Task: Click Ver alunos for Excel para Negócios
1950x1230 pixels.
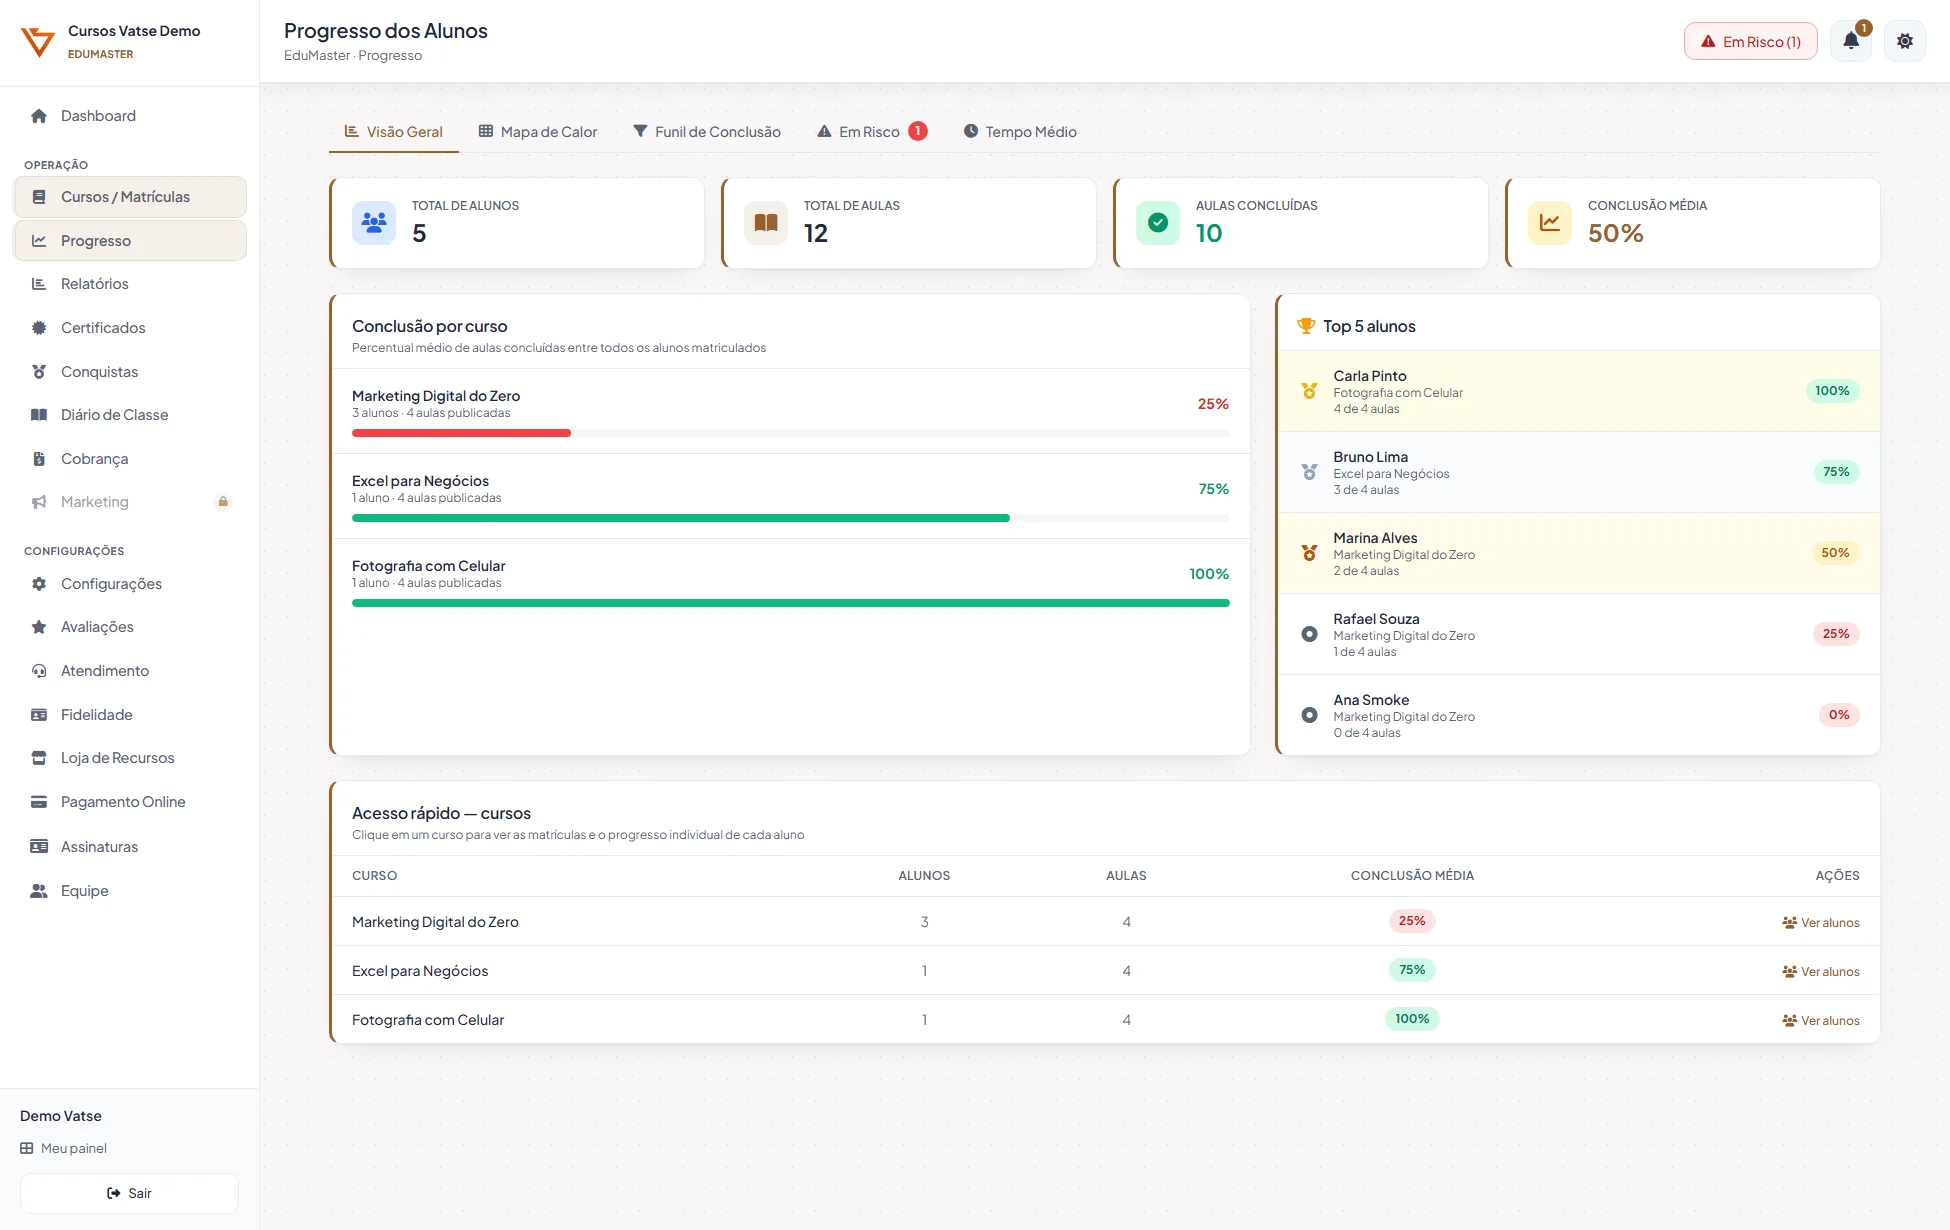Action: (1821, 972)
